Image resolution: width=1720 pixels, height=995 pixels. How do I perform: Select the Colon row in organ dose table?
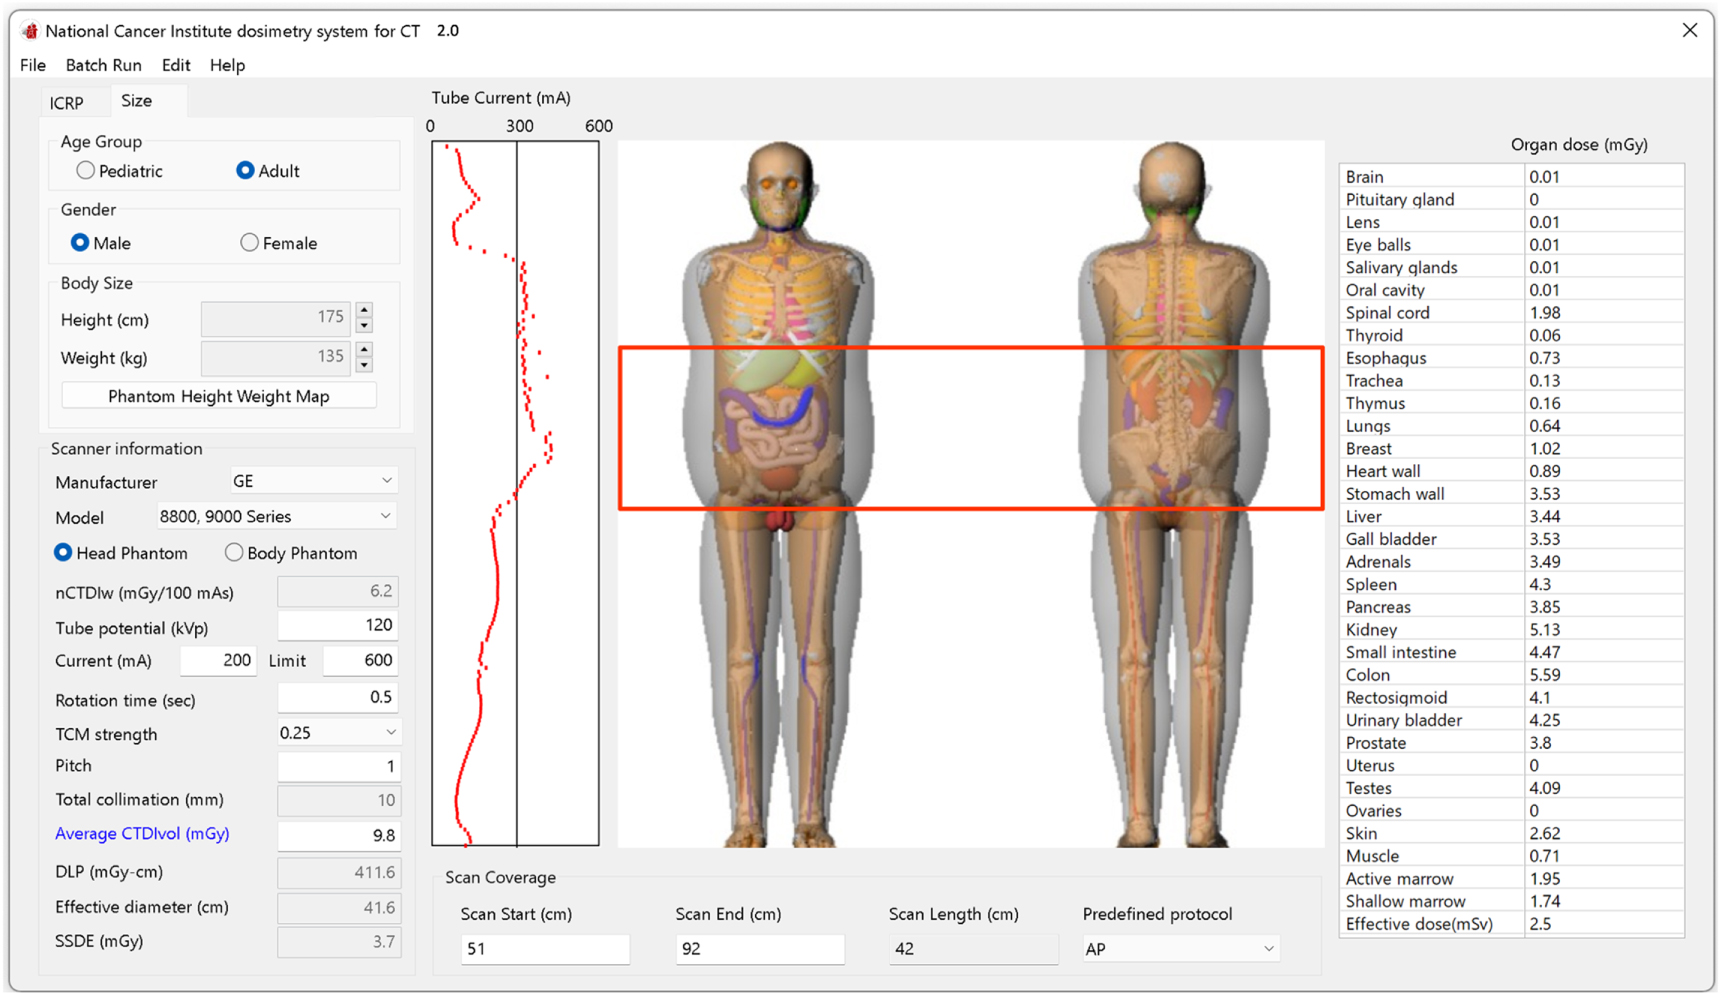1511,675
